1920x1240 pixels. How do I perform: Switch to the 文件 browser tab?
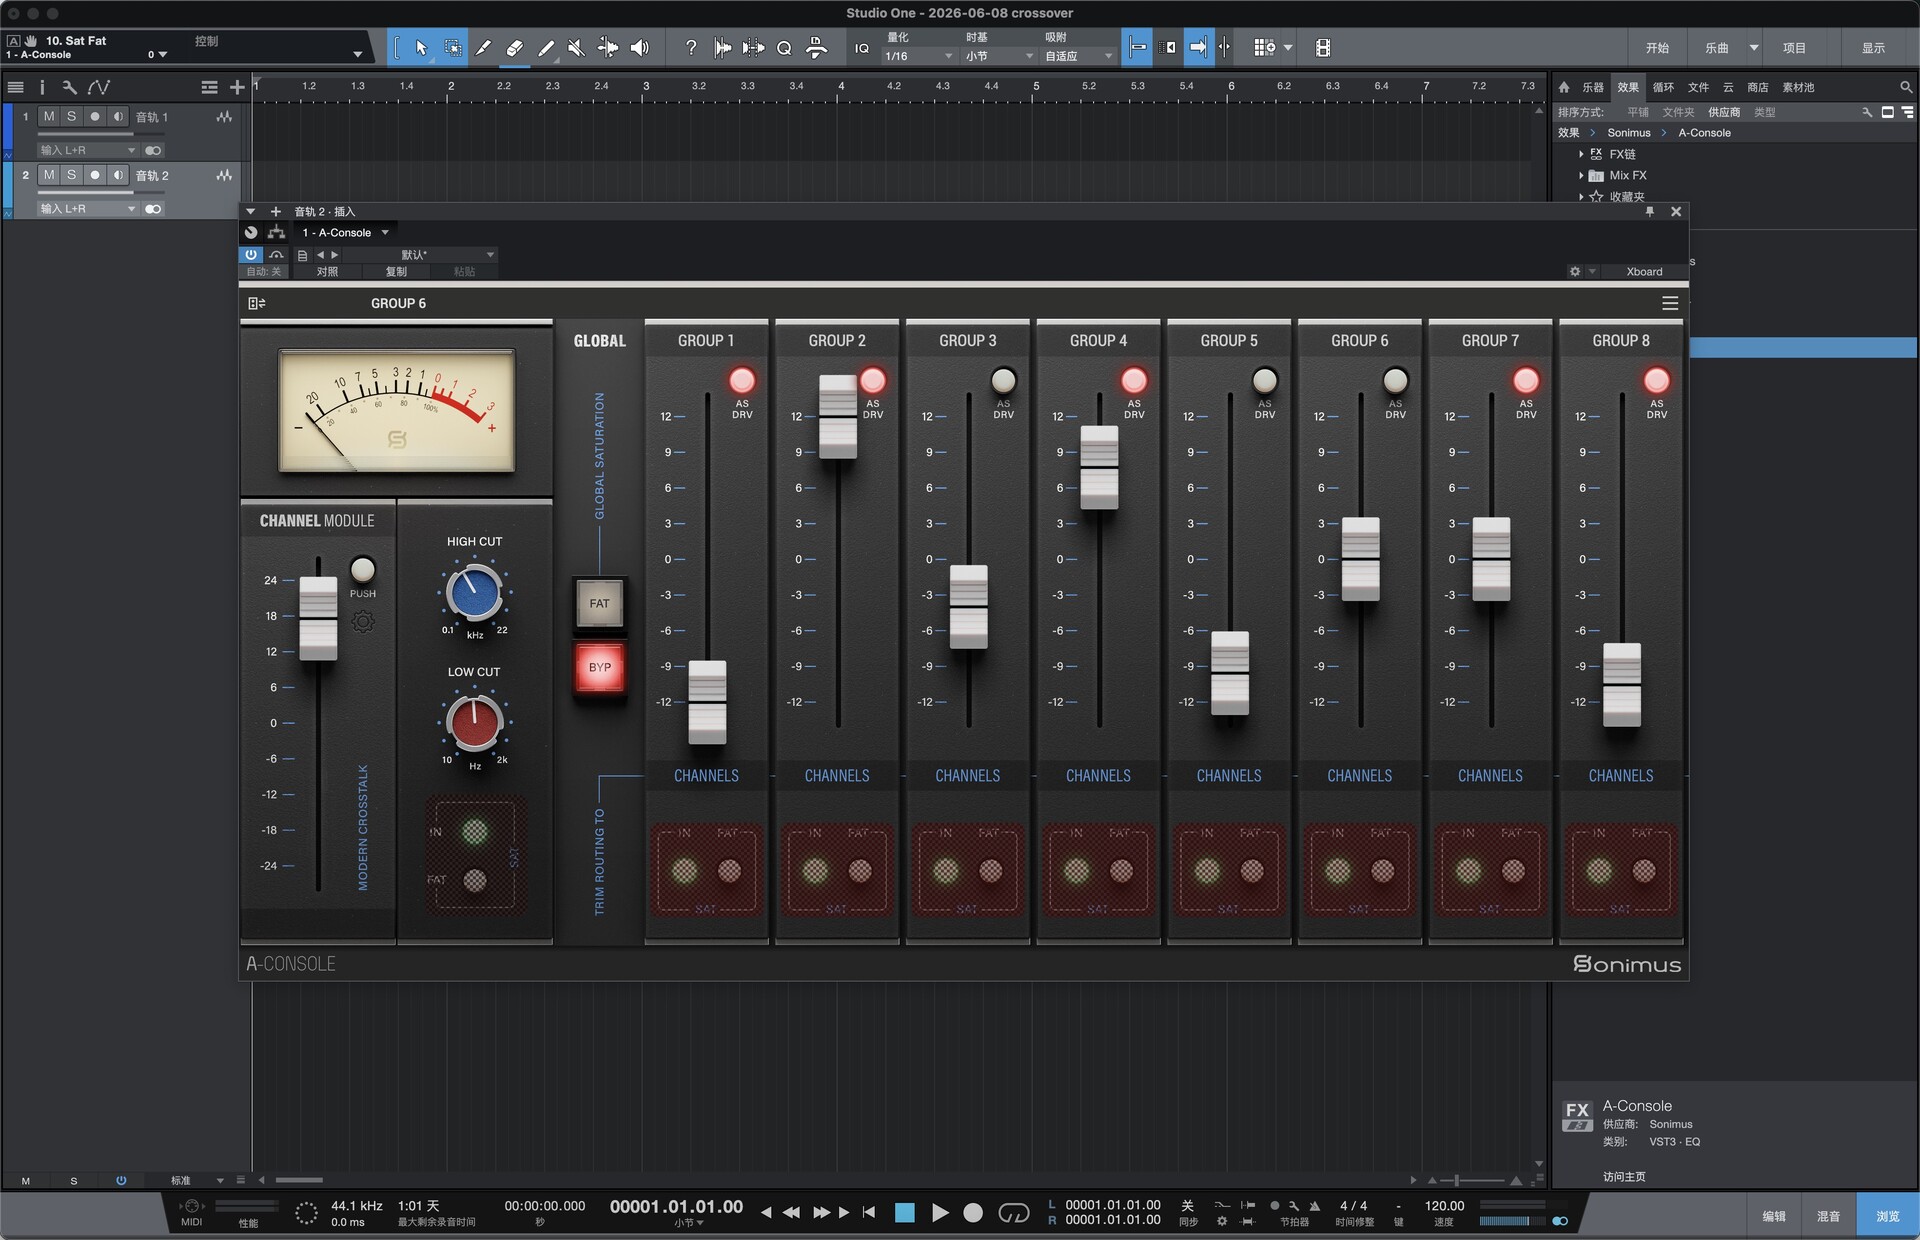pyautogui.click(x=1698, y=87)
